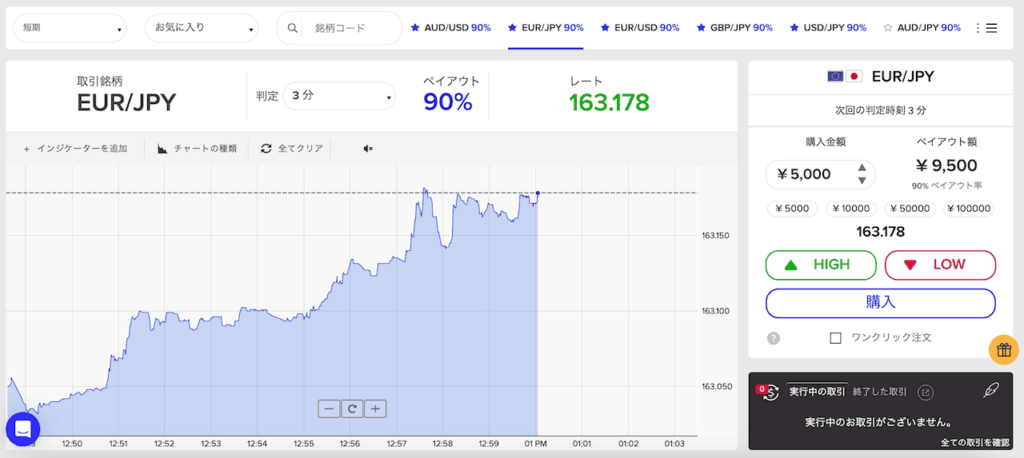Viewport: 1024px width, 458px height.
Task: Click the help question mark icon
Action: [773, 338]
